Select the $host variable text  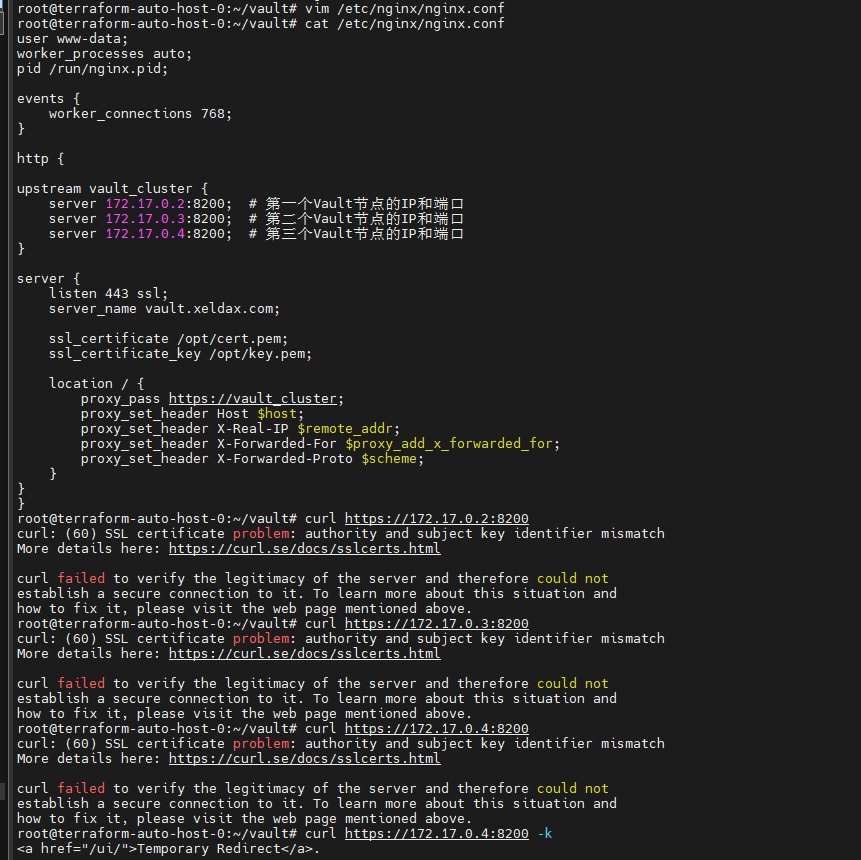pos(277,414)
